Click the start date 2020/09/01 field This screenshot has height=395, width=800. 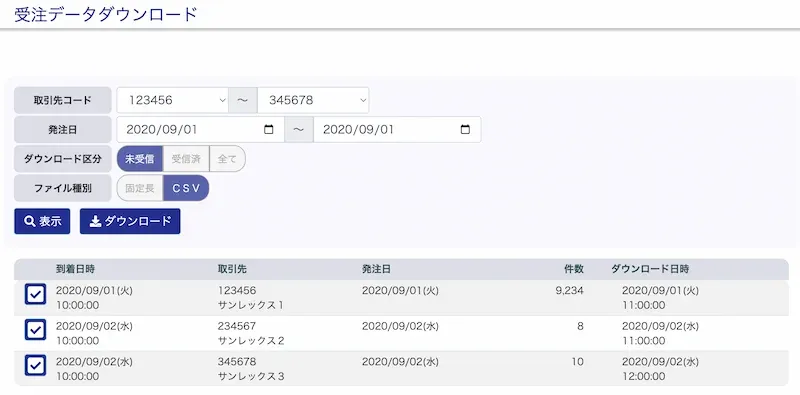(201, 130)
